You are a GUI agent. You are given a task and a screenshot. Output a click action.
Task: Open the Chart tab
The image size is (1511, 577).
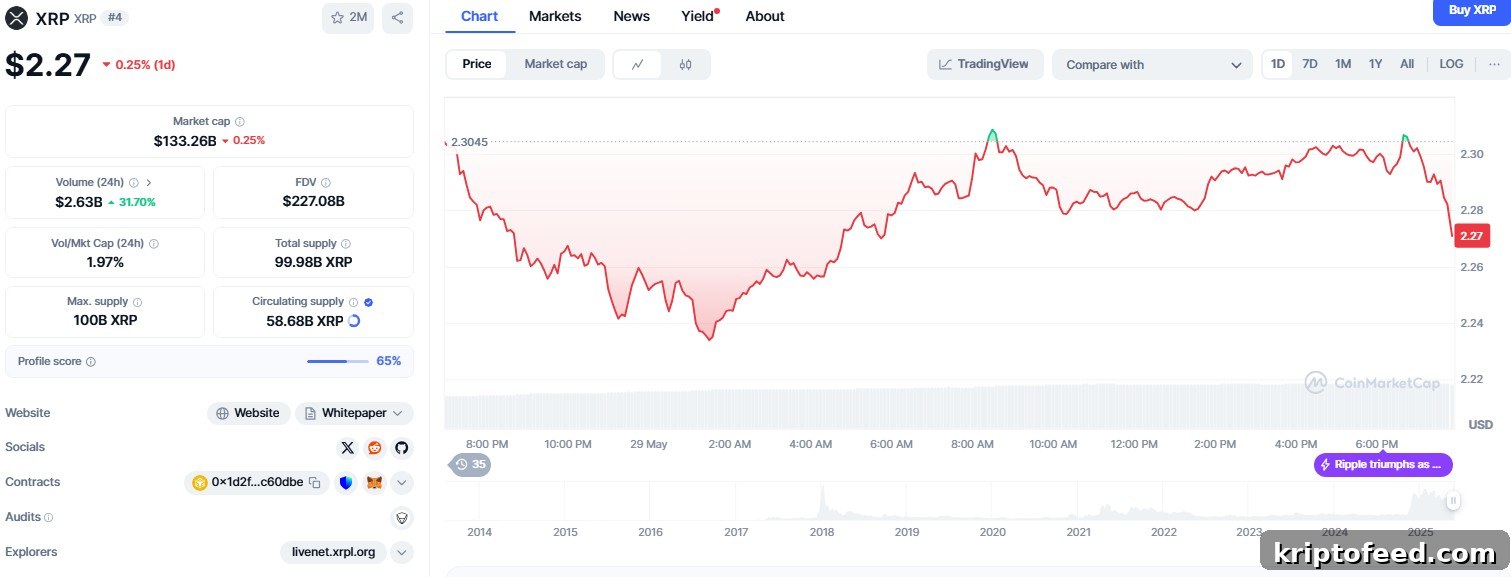coord(479,16)
